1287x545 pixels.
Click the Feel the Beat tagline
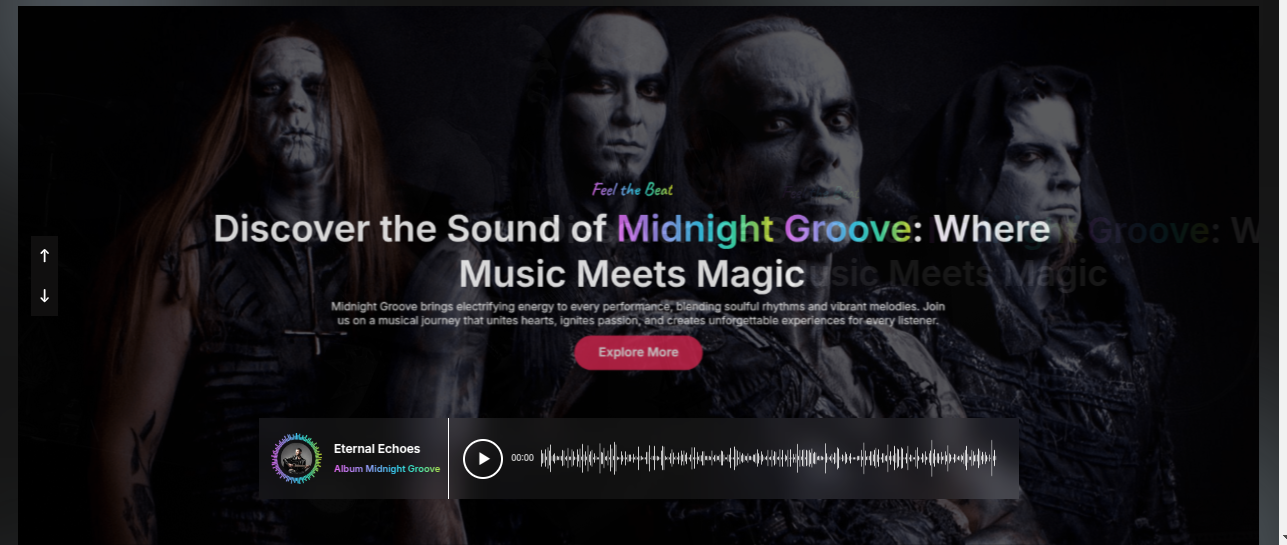click(632, 190)
